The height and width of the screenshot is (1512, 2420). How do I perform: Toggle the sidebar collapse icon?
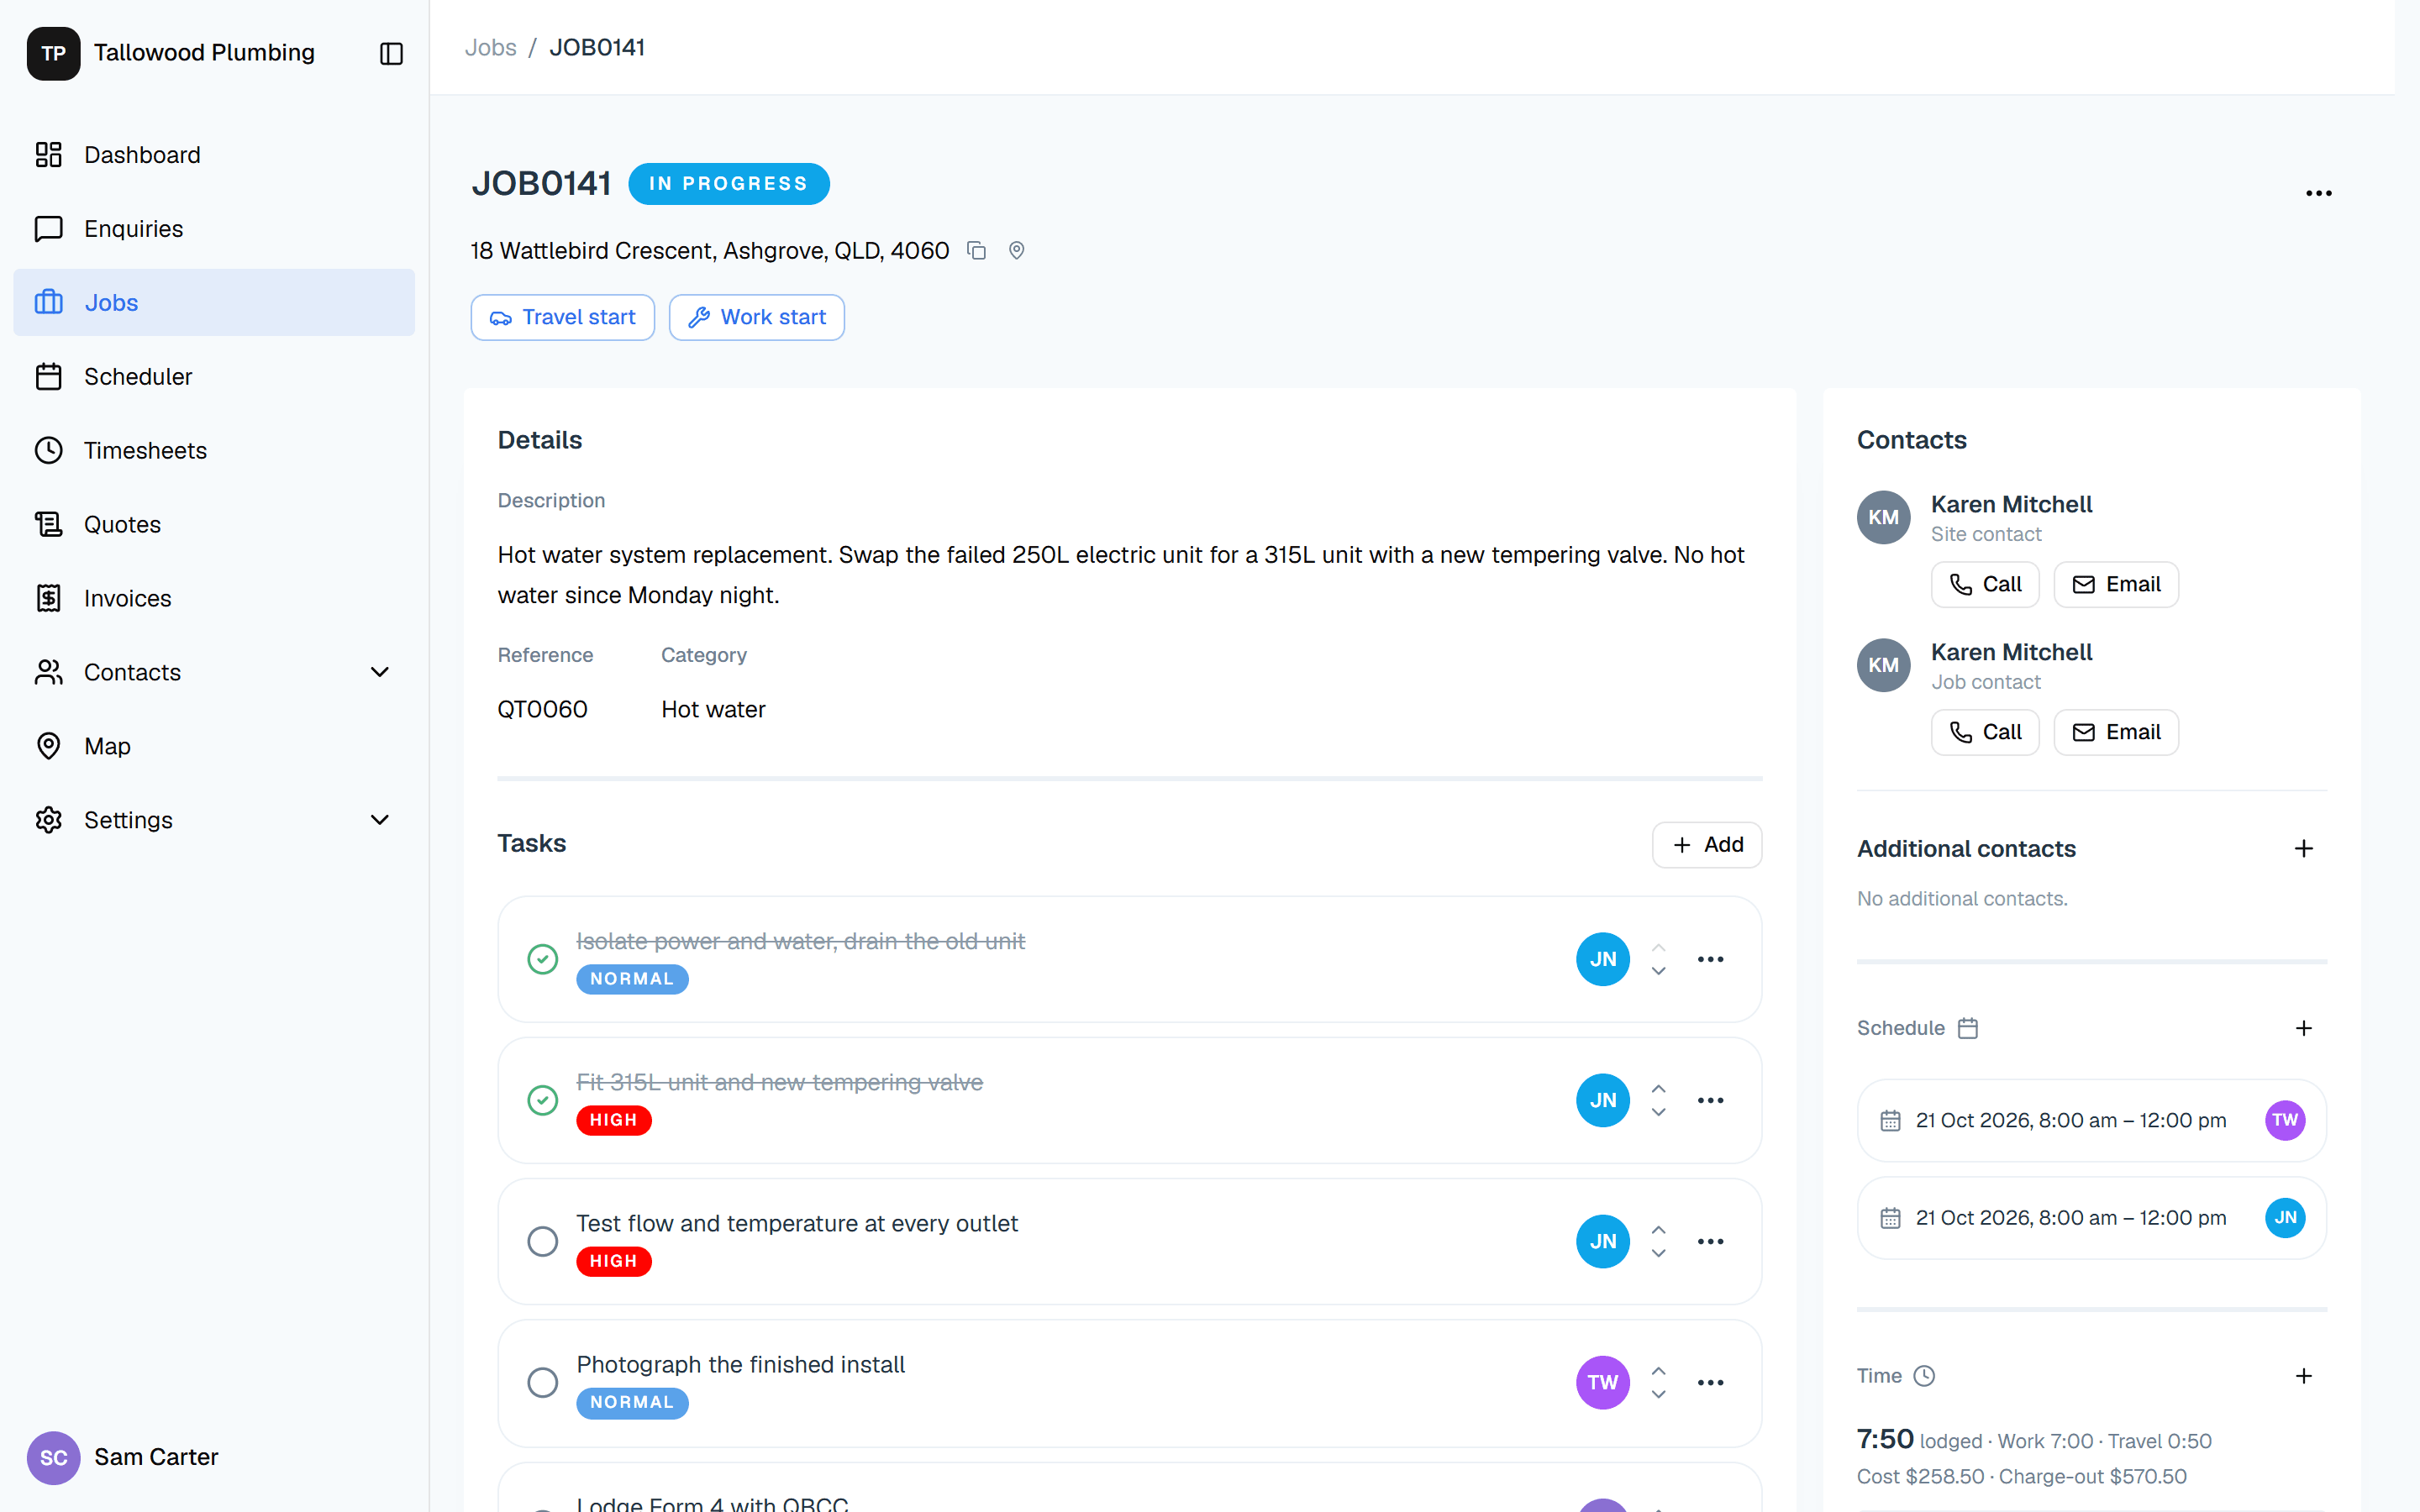pyautogui.click(x=391, y=53)
